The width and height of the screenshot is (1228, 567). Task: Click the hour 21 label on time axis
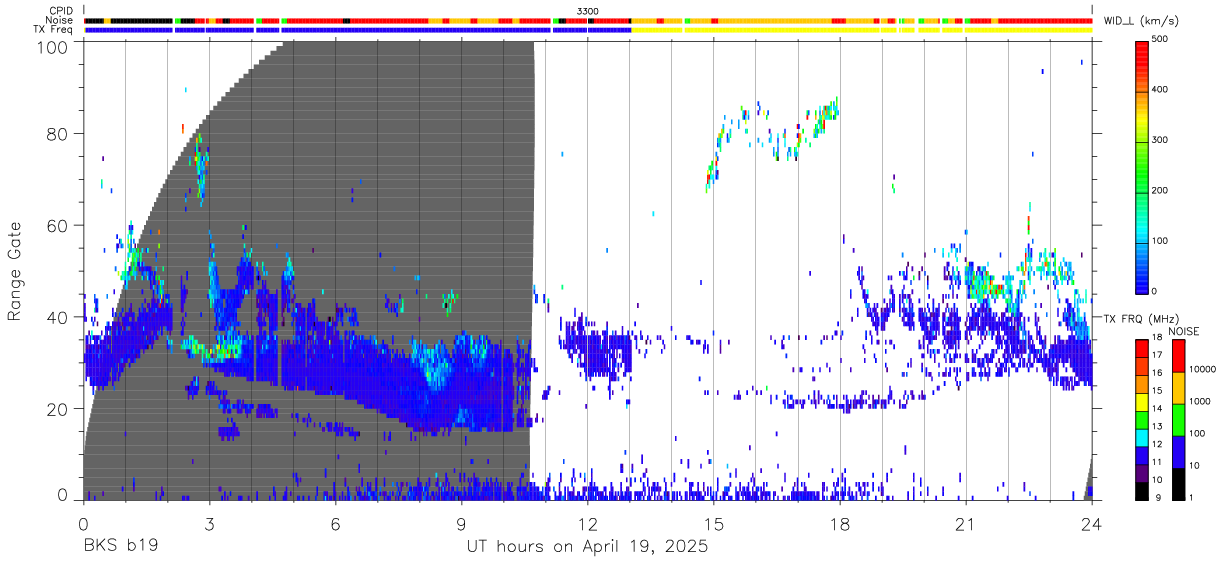pos(965,522)
